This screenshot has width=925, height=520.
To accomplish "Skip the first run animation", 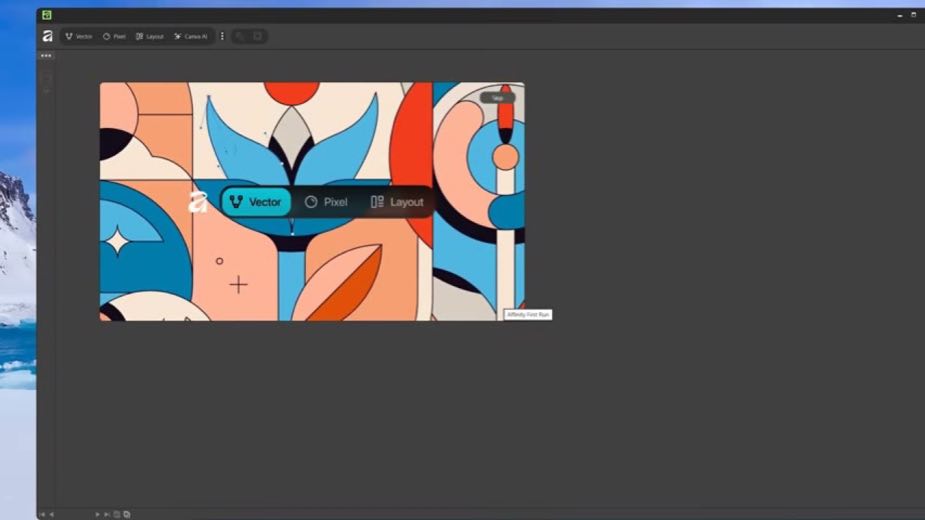I will [497, 98].
